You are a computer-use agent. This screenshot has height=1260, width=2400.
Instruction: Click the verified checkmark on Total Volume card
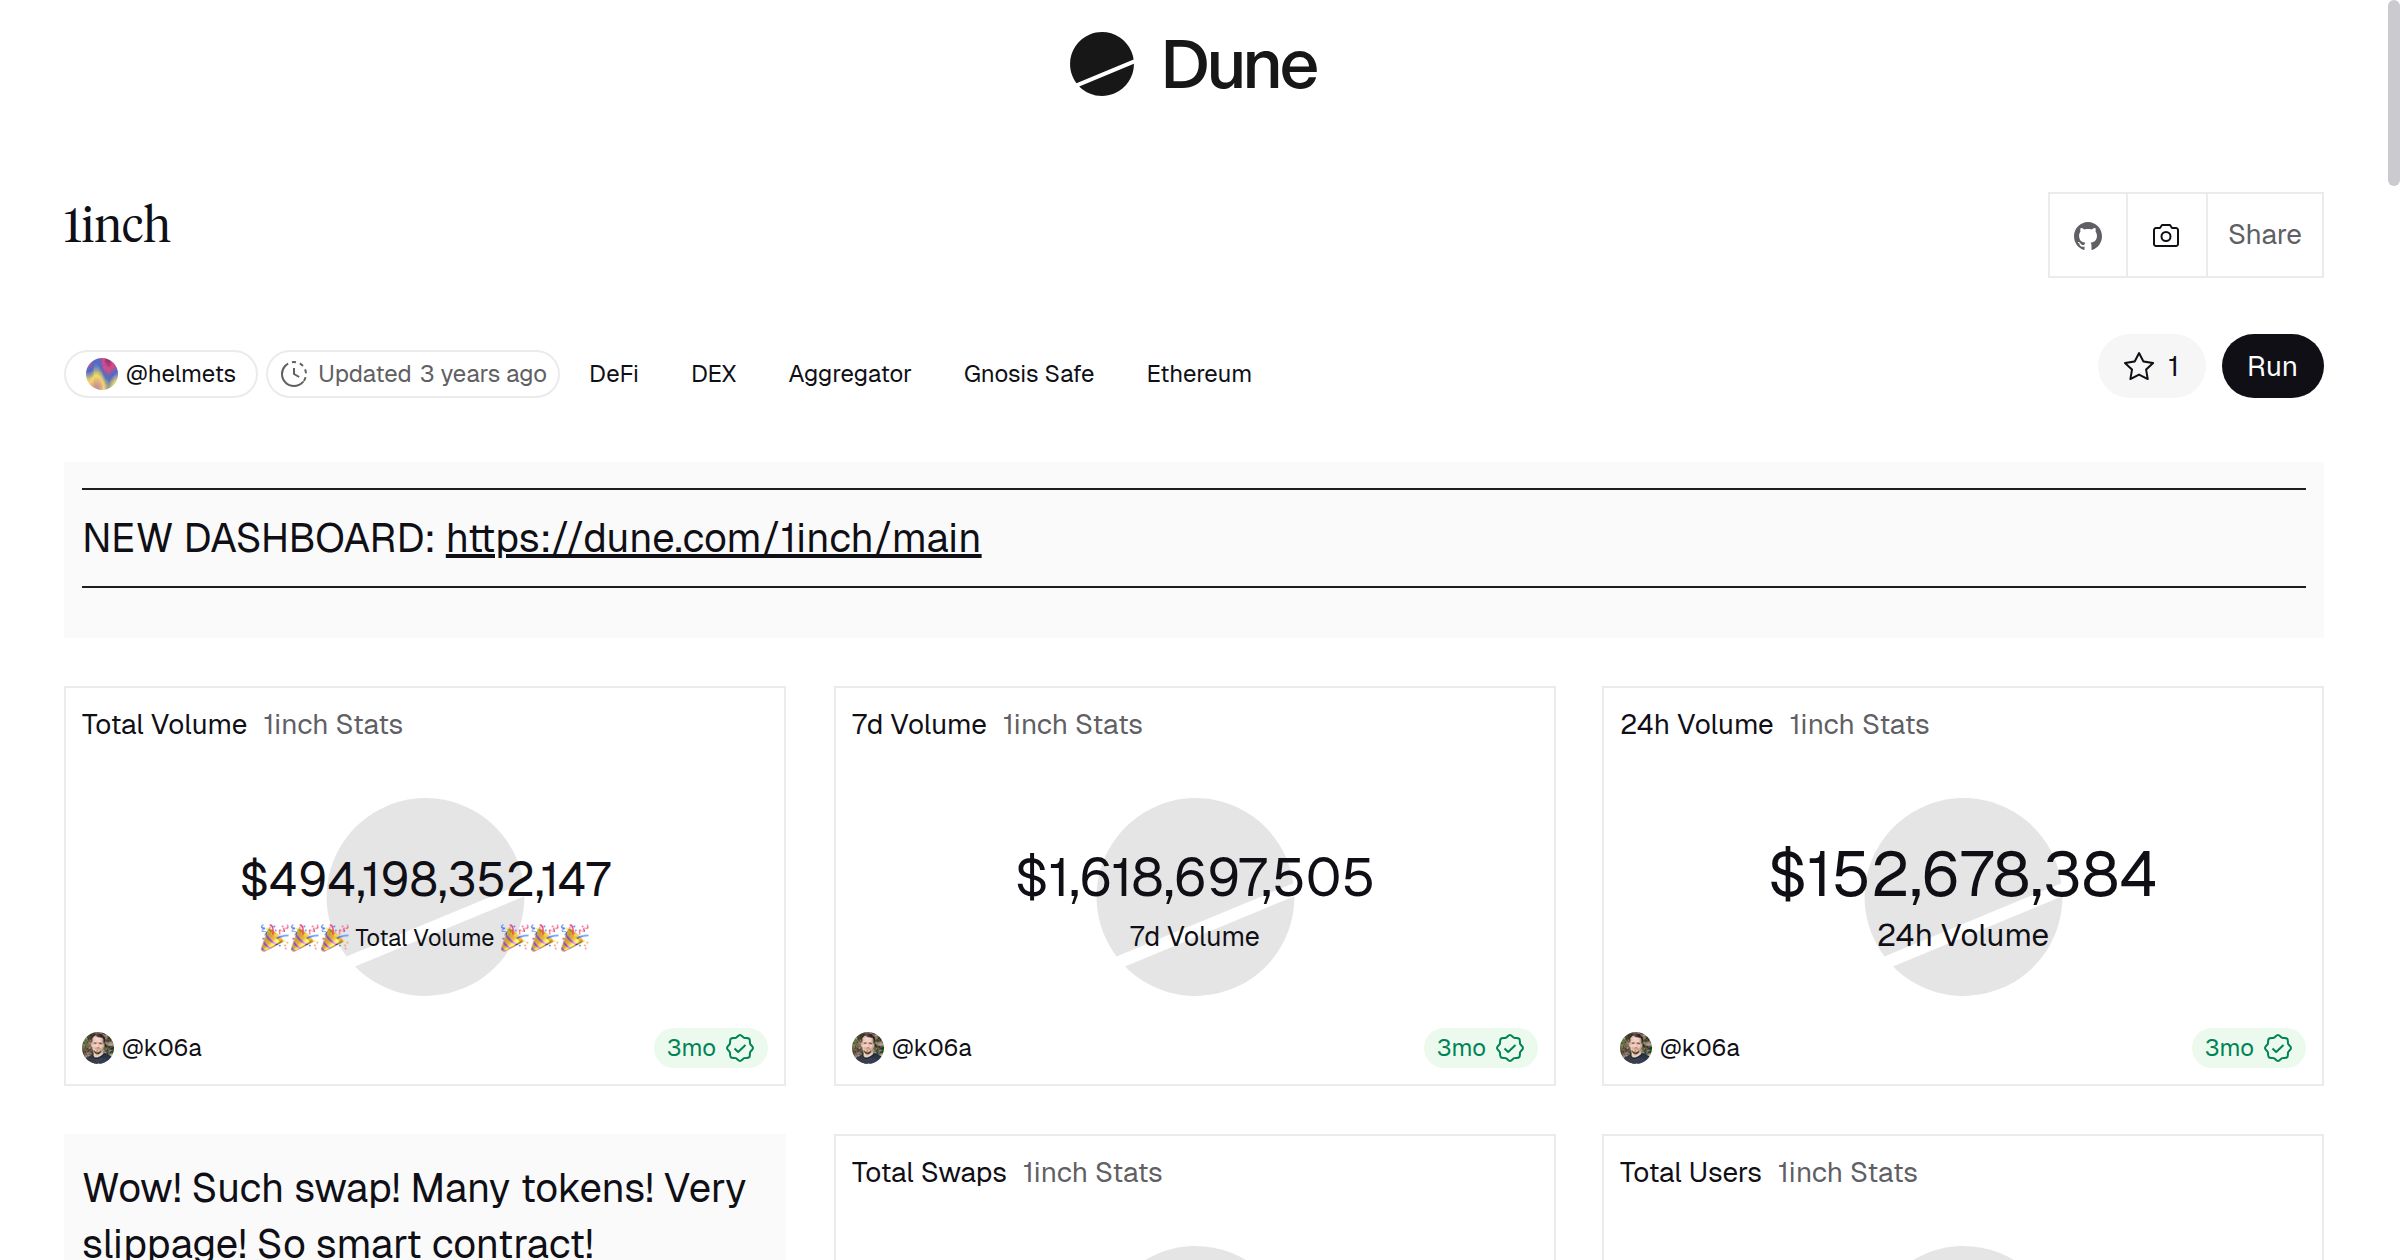(x=740, y=1048)
